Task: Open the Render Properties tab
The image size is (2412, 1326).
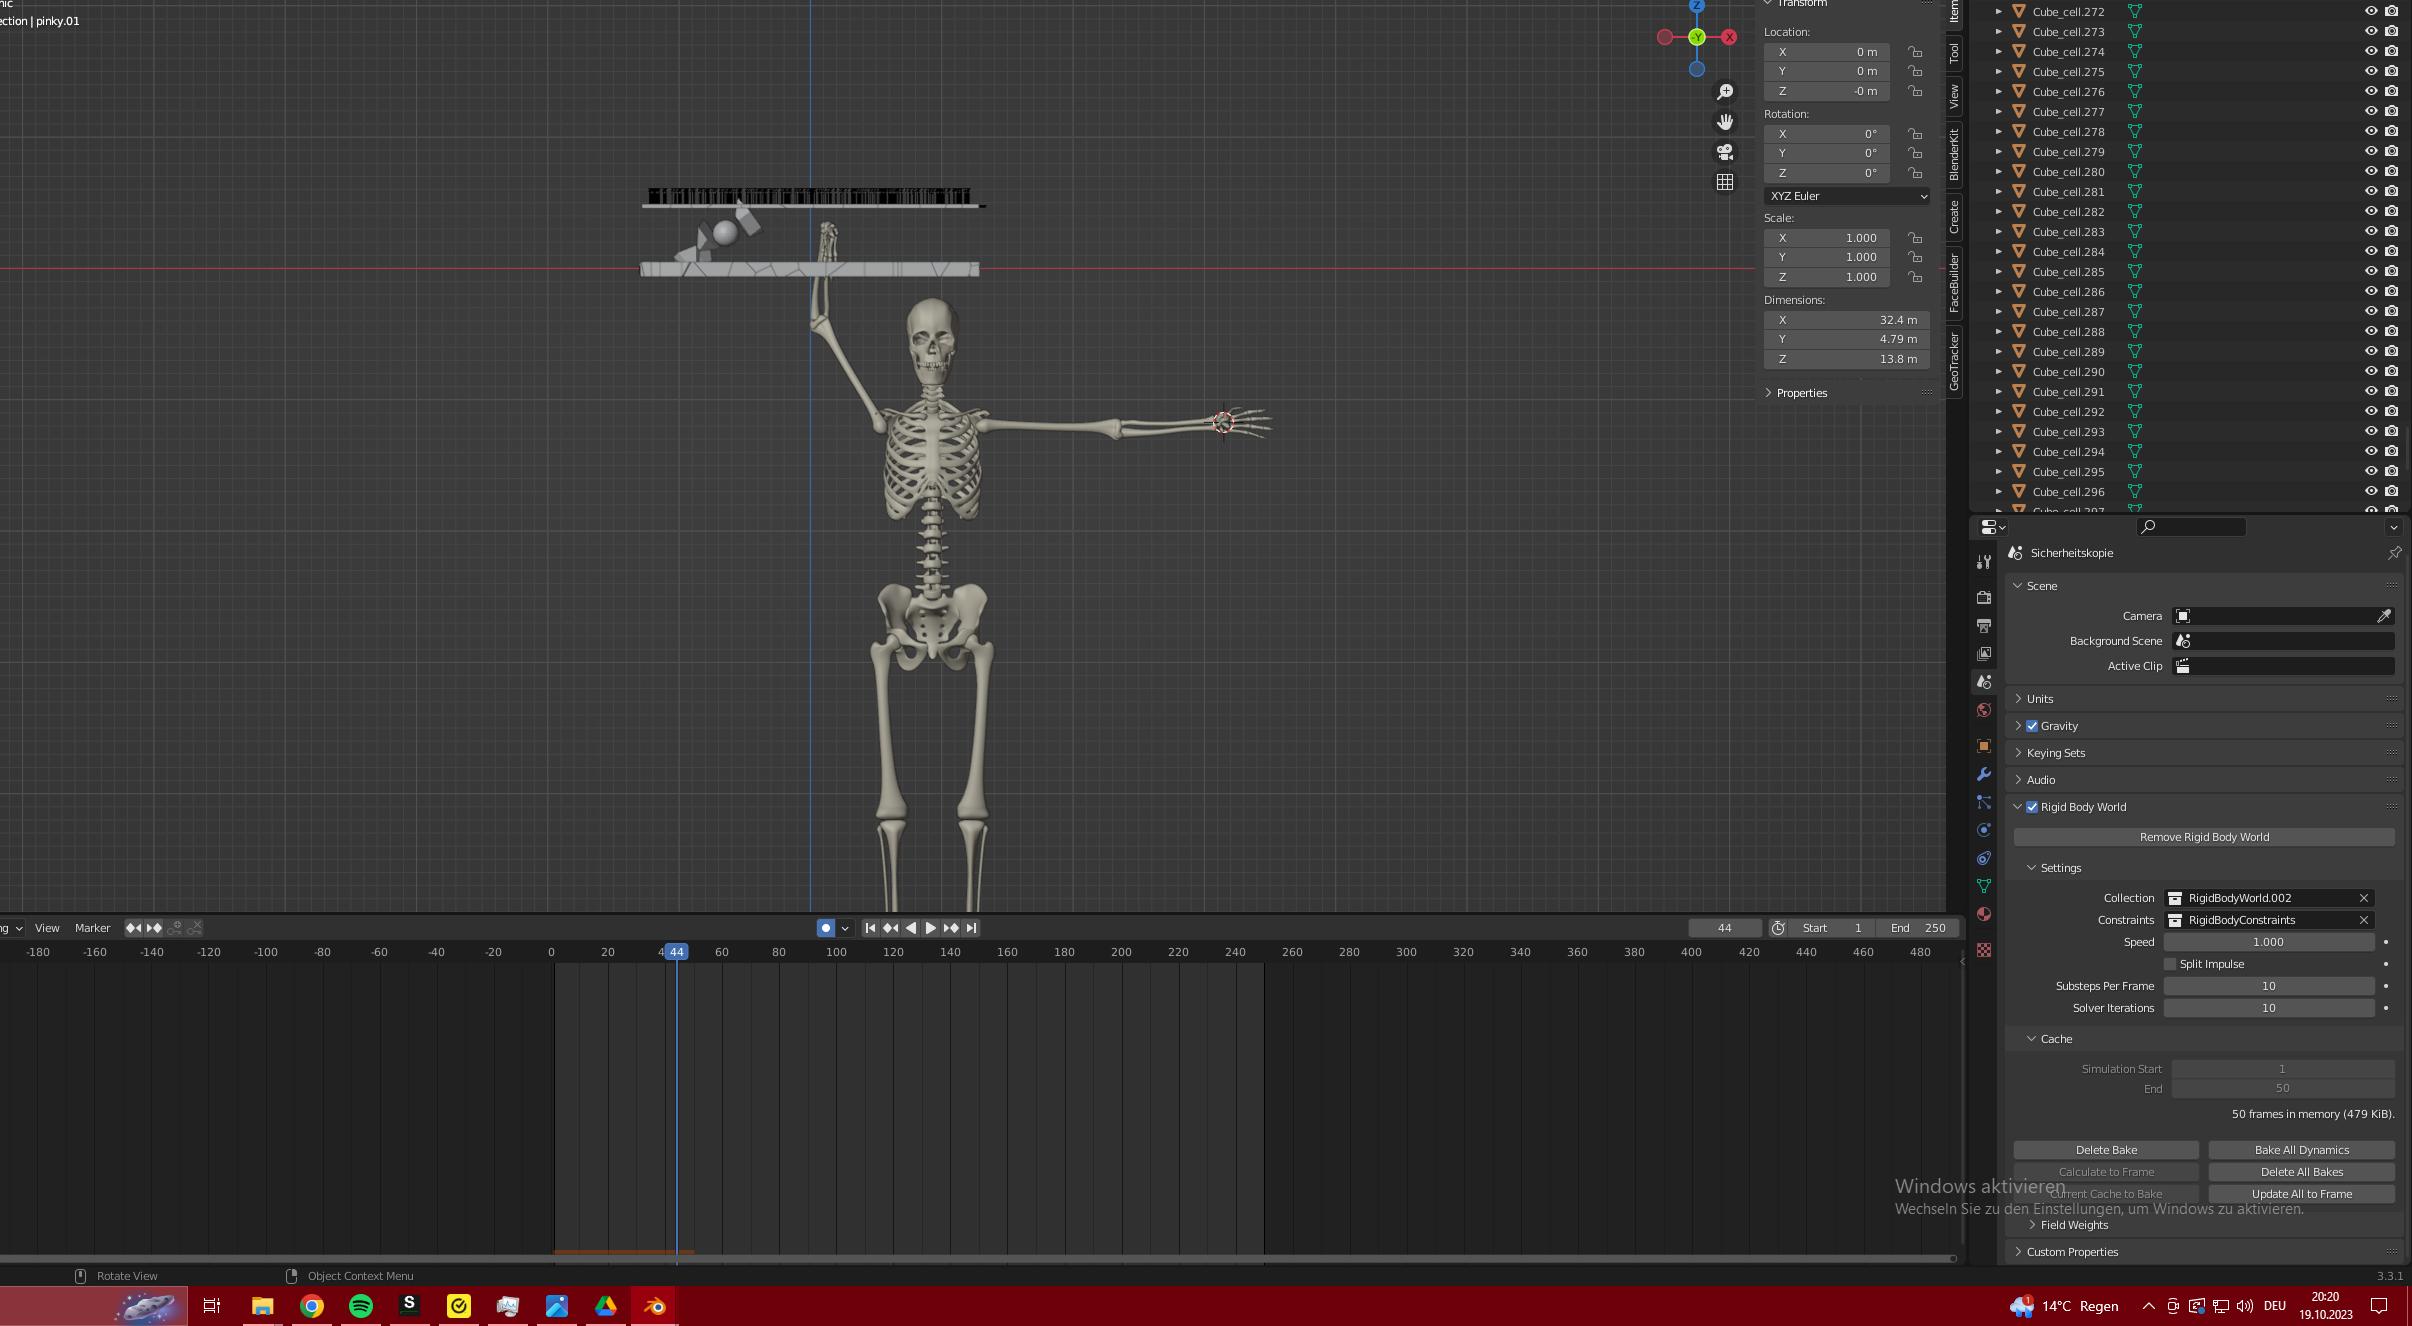Action: point(1984,596)
